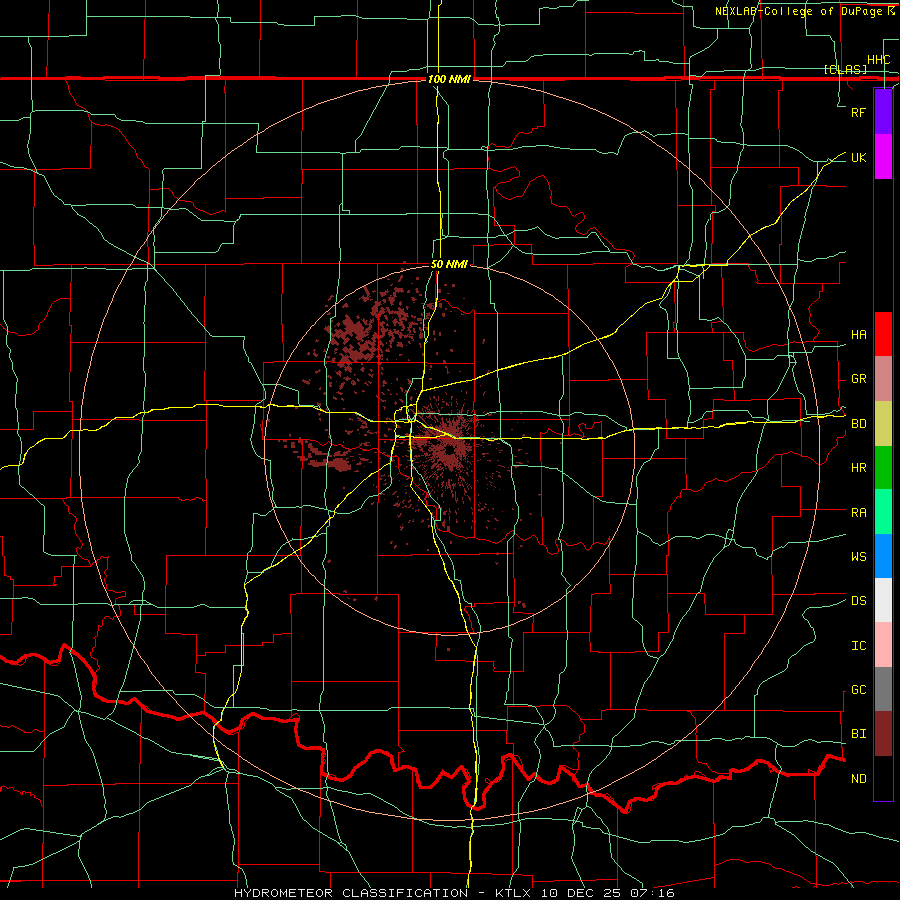Click the HA legend label

858,335
